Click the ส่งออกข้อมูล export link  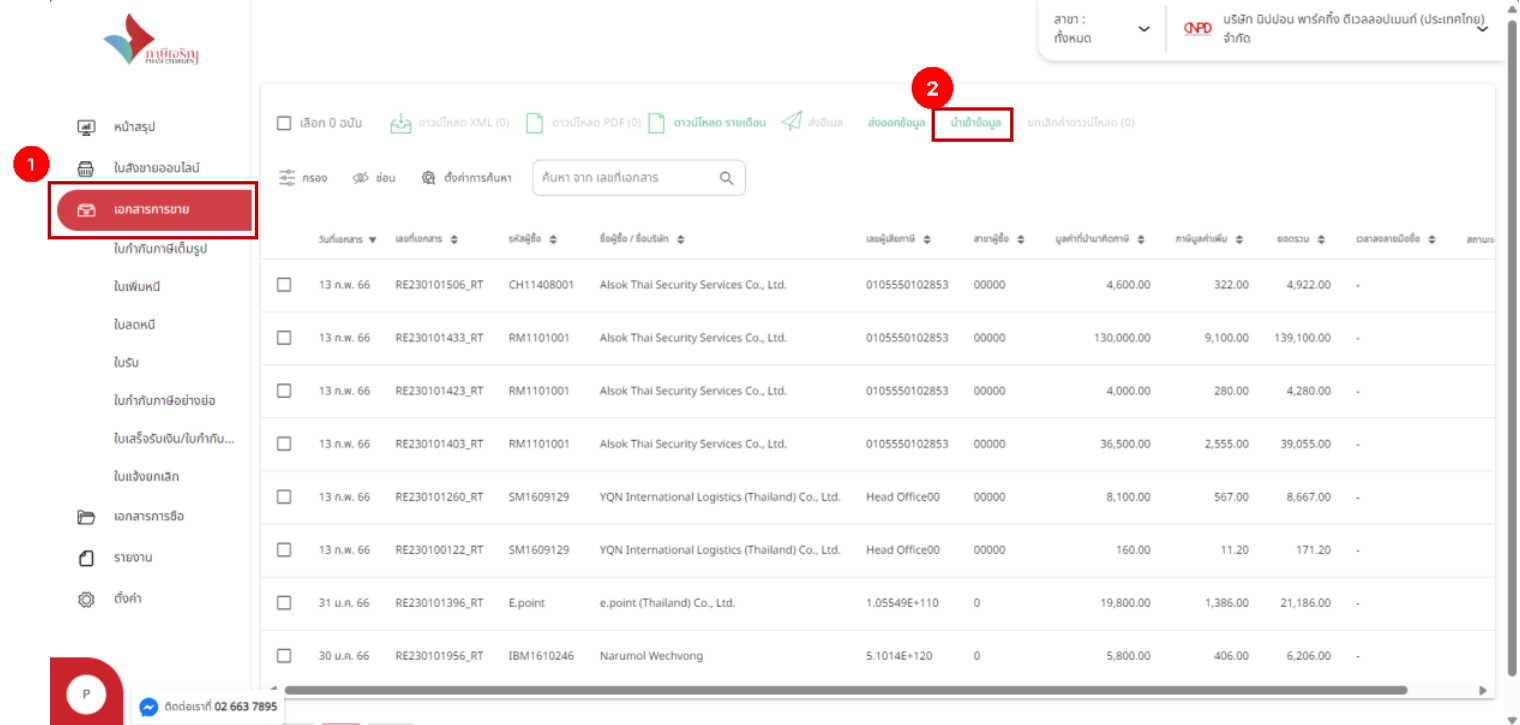pyautogui.click(x=897, y=123)
